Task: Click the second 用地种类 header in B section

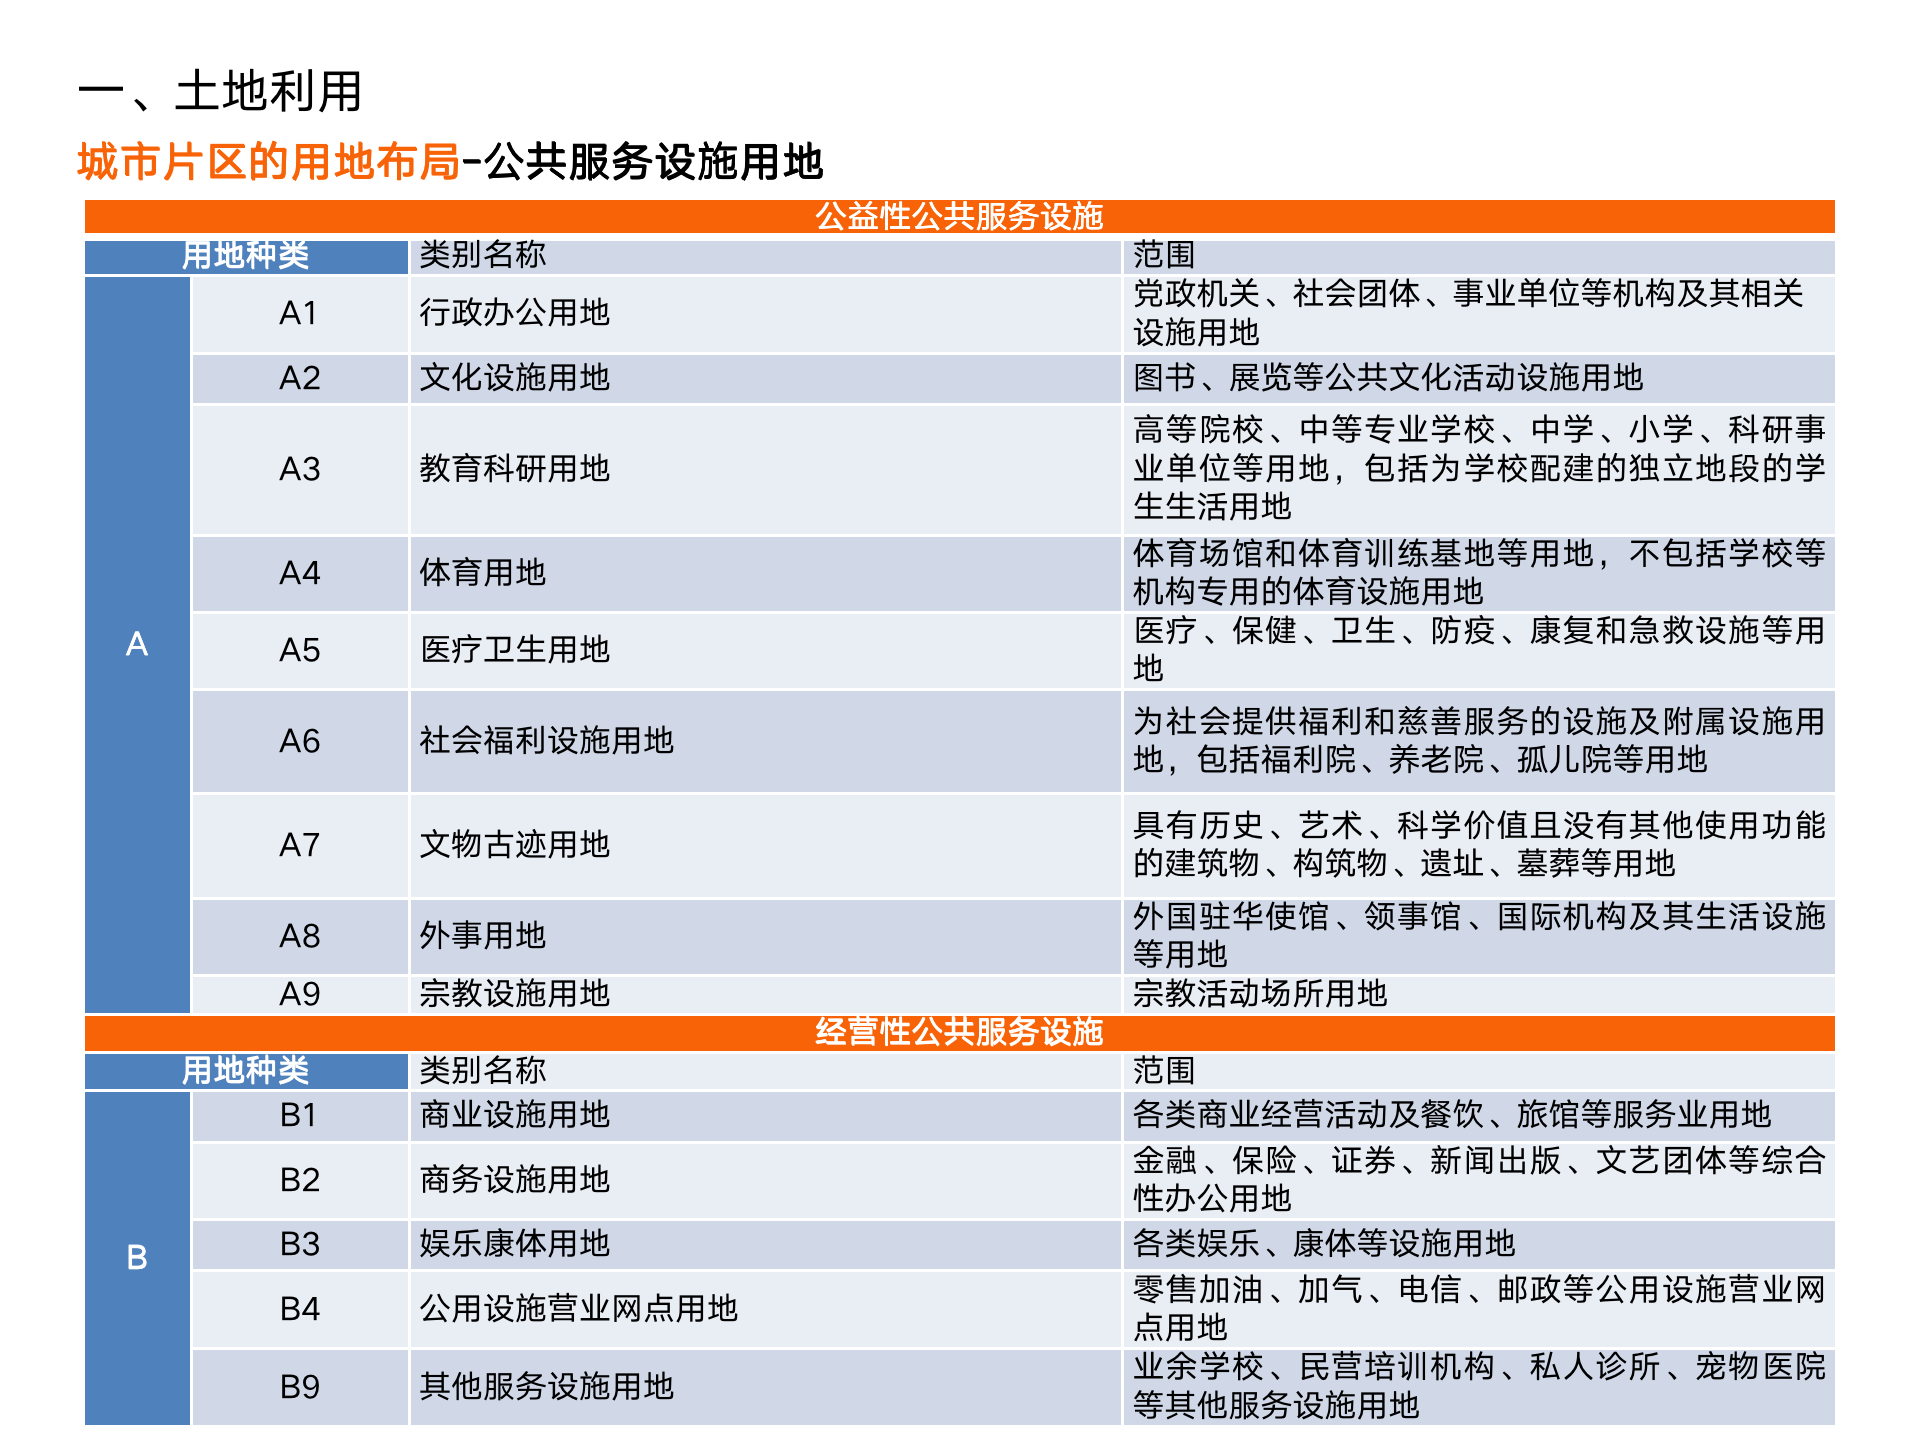Action: click(245, 1071)
